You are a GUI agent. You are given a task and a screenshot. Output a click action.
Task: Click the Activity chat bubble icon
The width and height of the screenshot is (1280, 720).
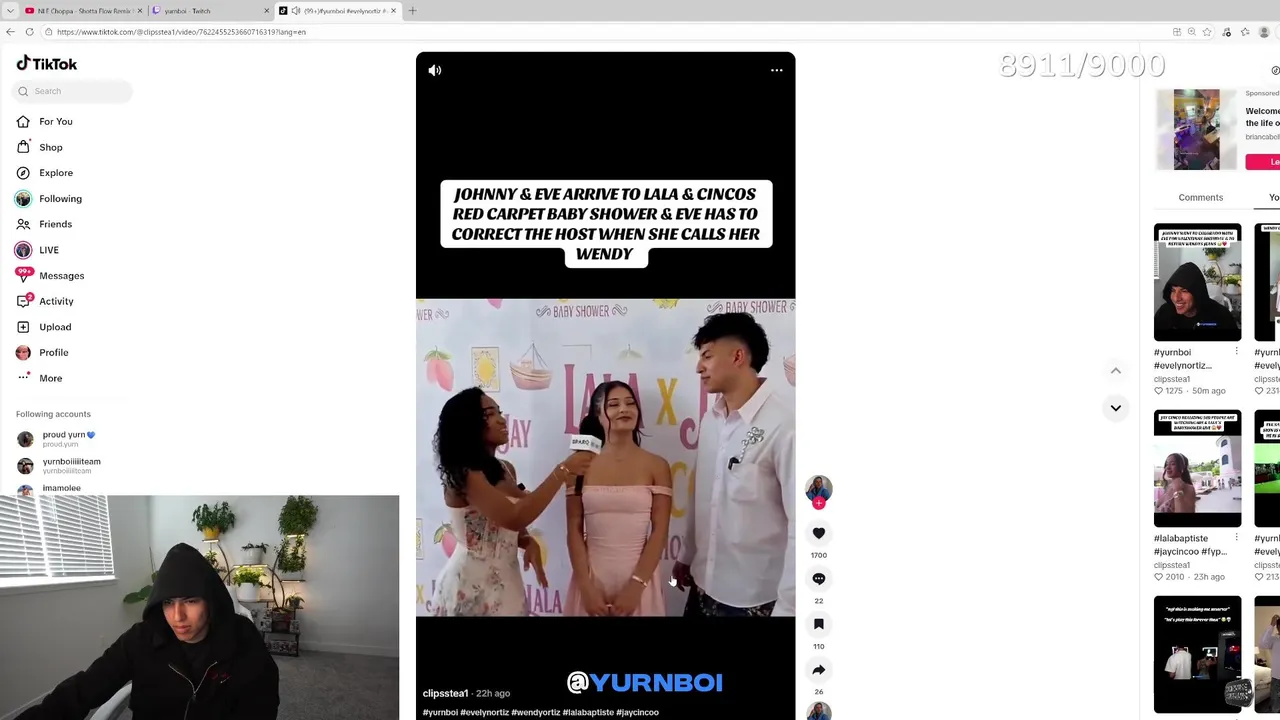tap(23, 301)
